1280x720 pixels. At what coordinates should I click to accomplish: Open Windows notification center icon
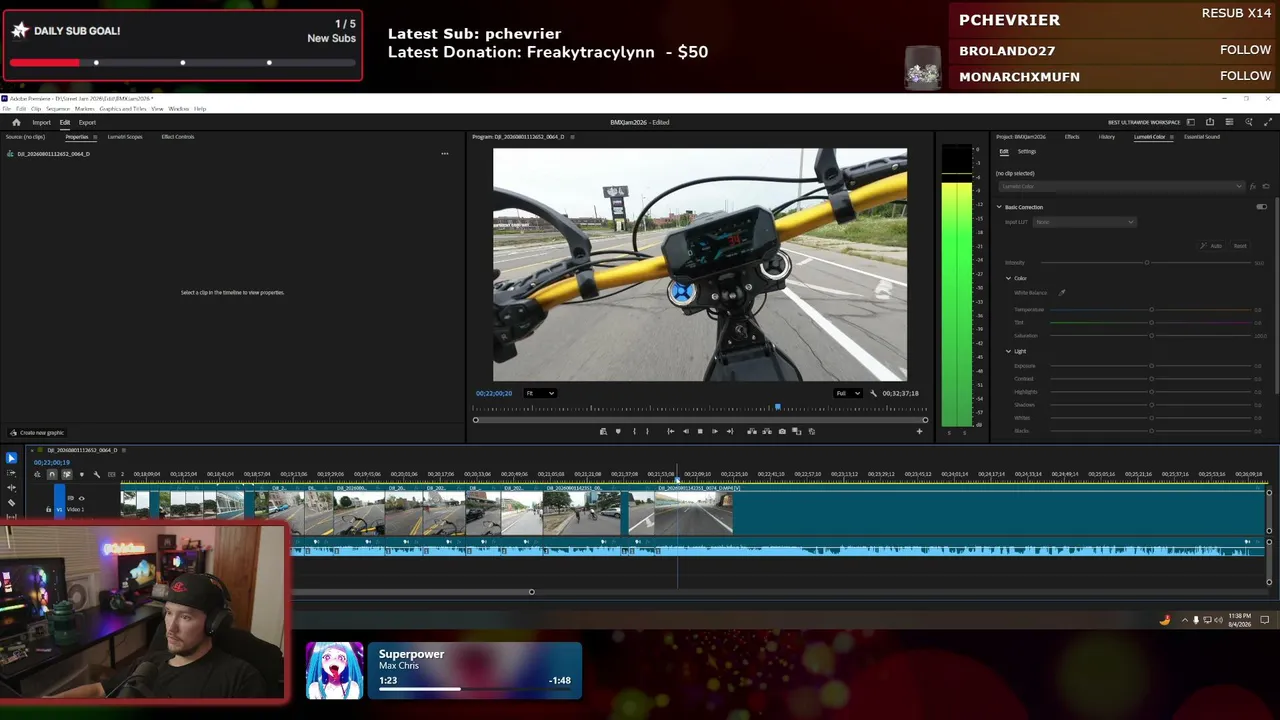(x=1265, y=620)
